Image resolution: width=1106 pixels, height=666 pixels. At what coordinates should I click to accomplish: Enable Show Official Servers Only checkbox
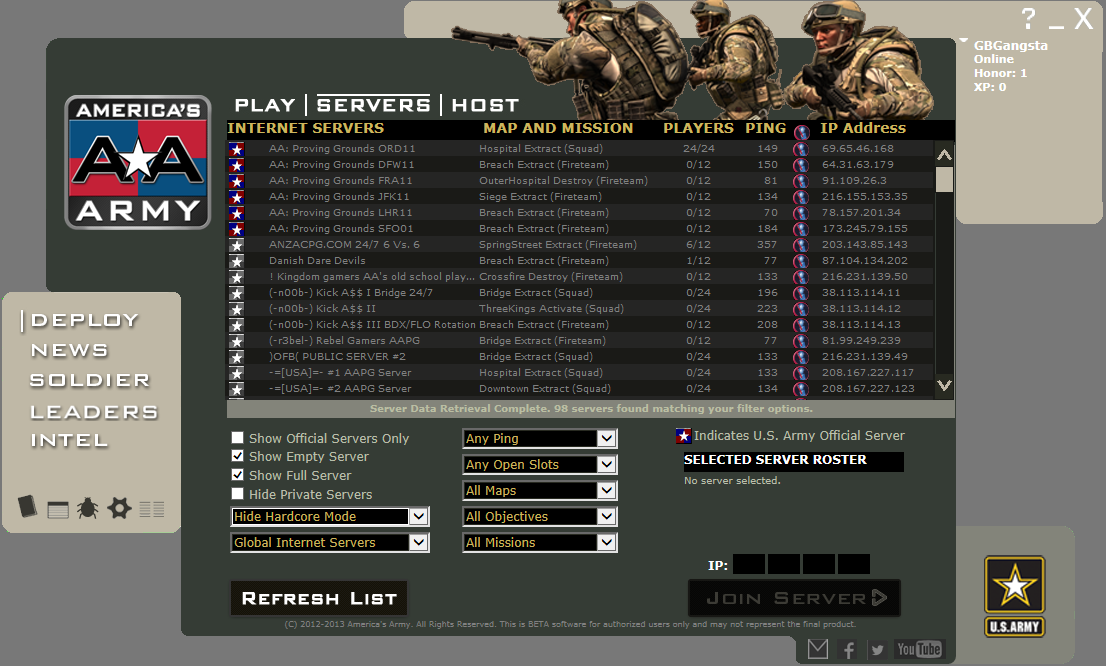pyautogui.click(x=238, y=437)
